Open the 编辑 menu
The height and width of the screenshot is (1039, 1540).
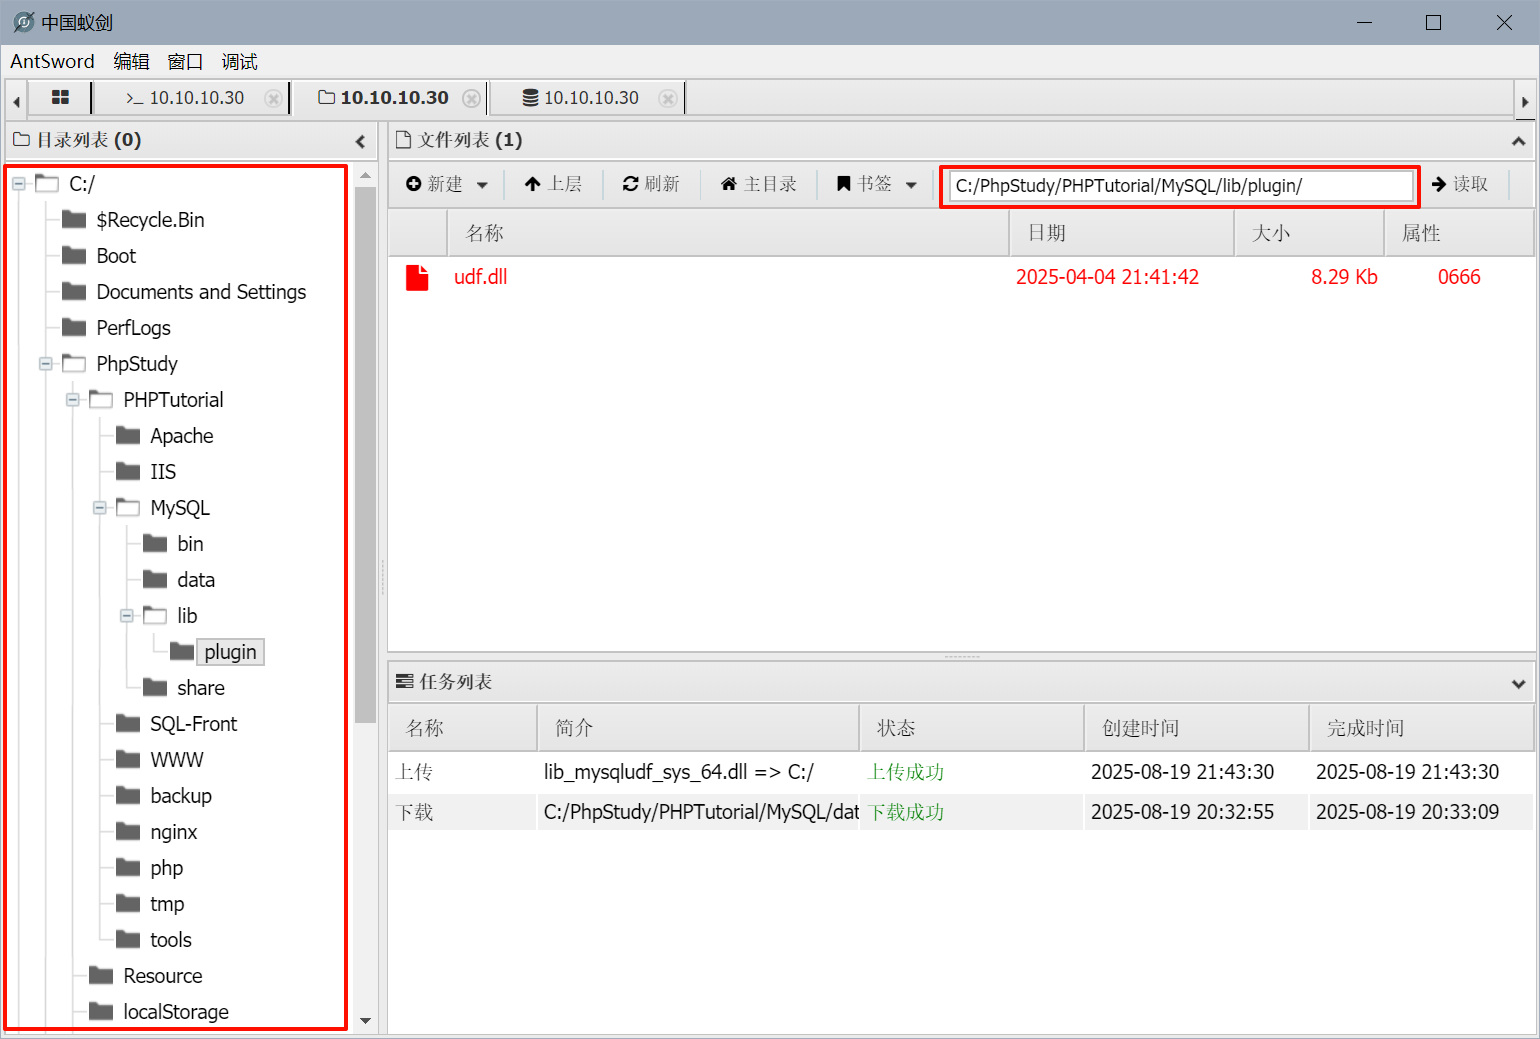[131, 62]
